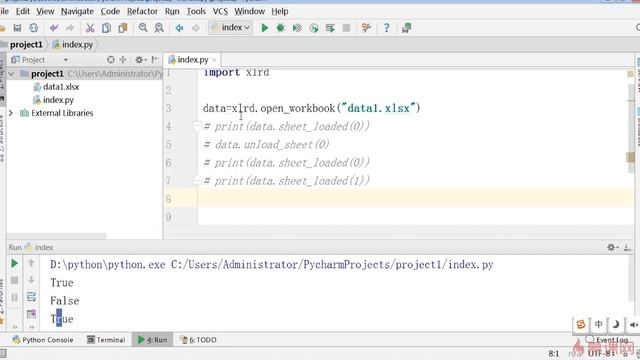Hide the Project panel with the hide icon

155,60
